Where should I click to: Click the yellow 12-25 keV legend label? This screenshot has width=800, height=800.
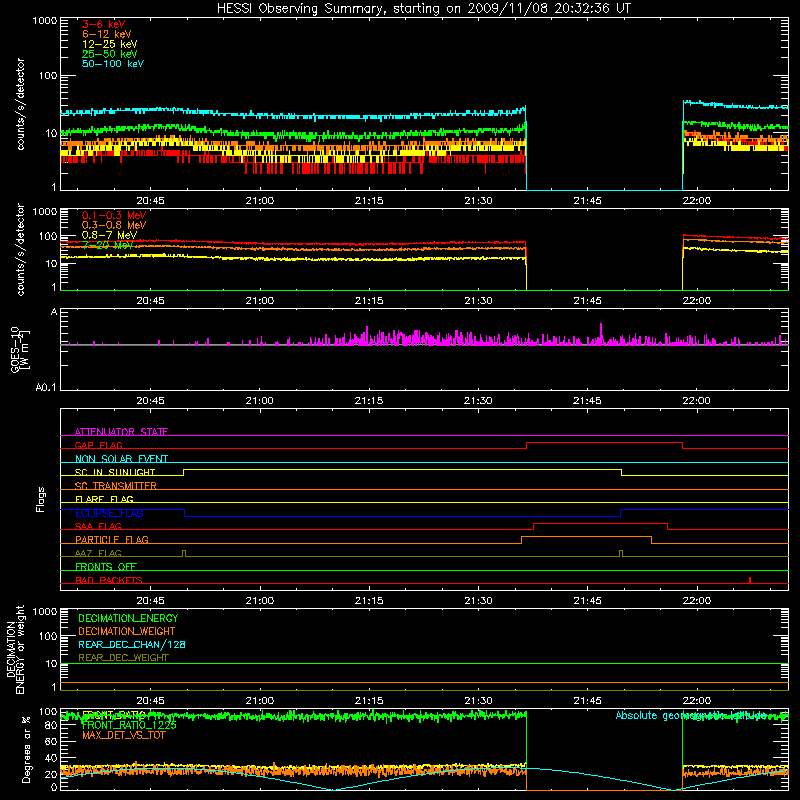[110, 44]
